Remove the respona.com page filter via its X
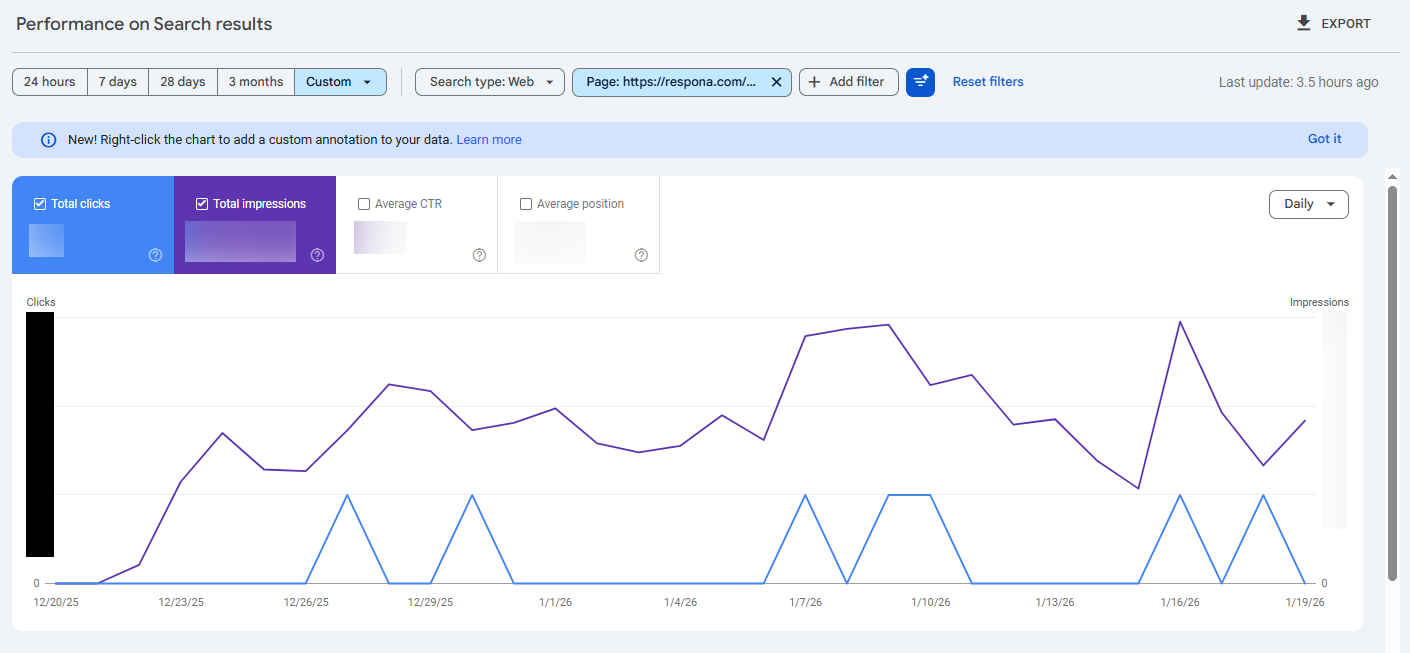Viewport: 1410px width, 653px height. point(777,82)
